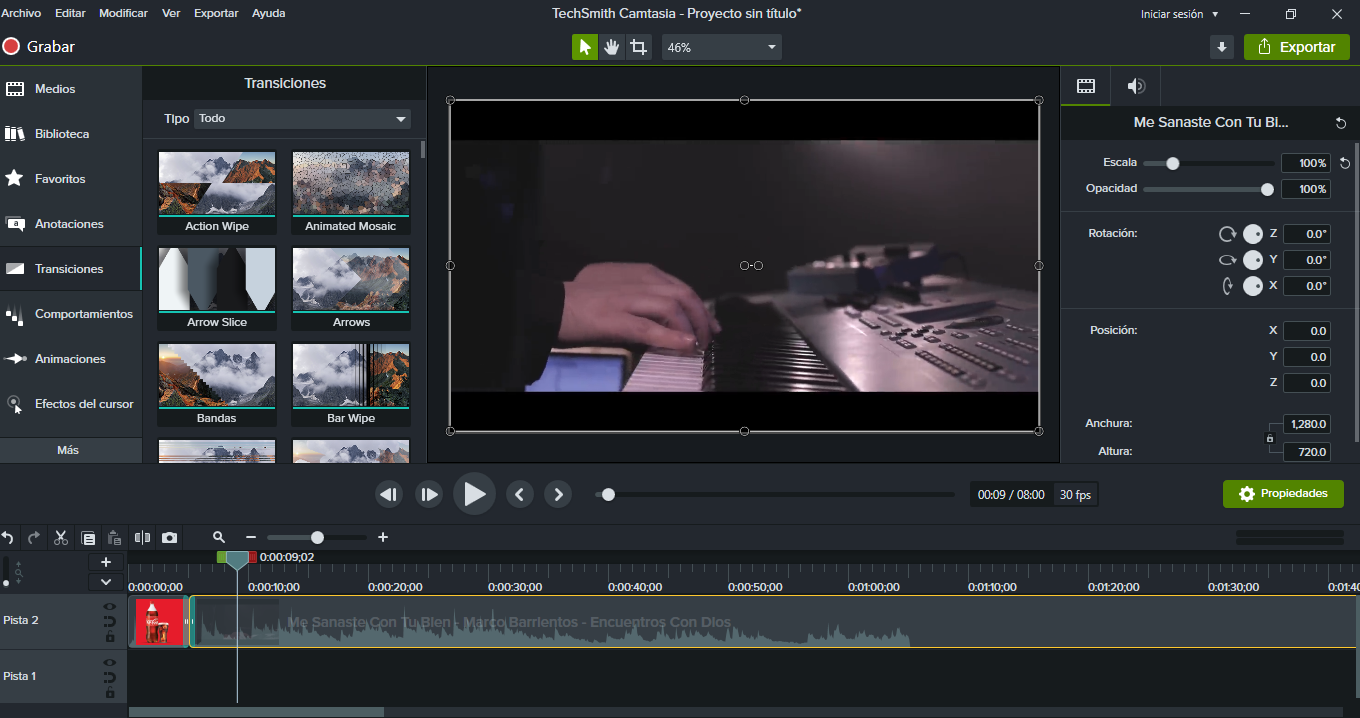This screenshot has width=1360, height=718.
Task: Click the Y rotation dial
Action: point(1253,260)
